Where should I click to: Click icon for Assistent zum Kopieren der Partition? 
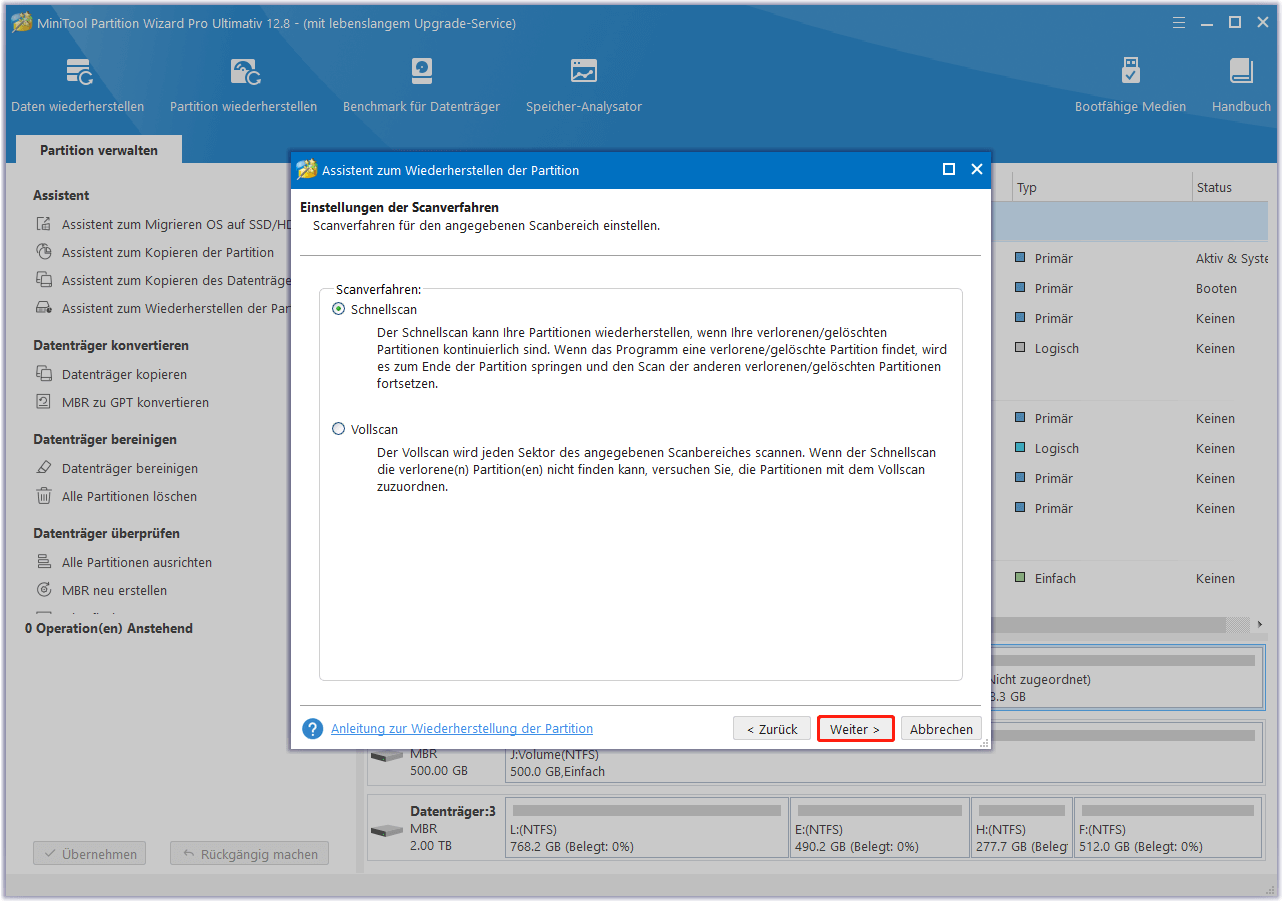[44, 252]
